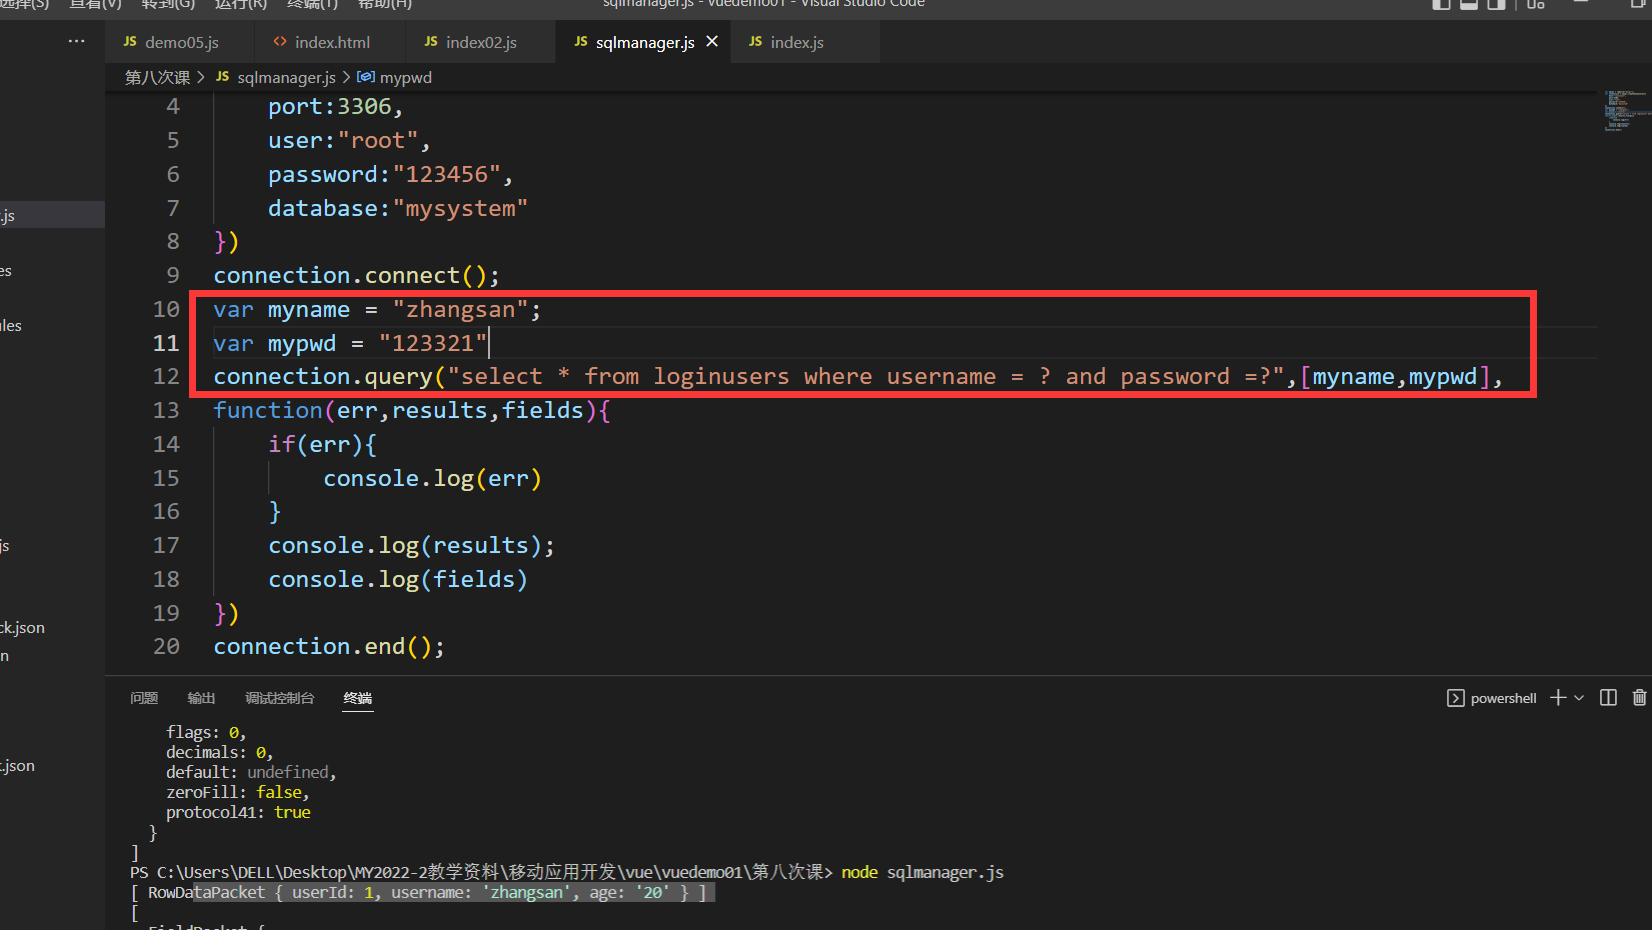The height and width of the screenshot is (930, 1652).
Task: Select the highlighted .js file in the sidebar
Action: pyautogui.click(x=52, y=215)
